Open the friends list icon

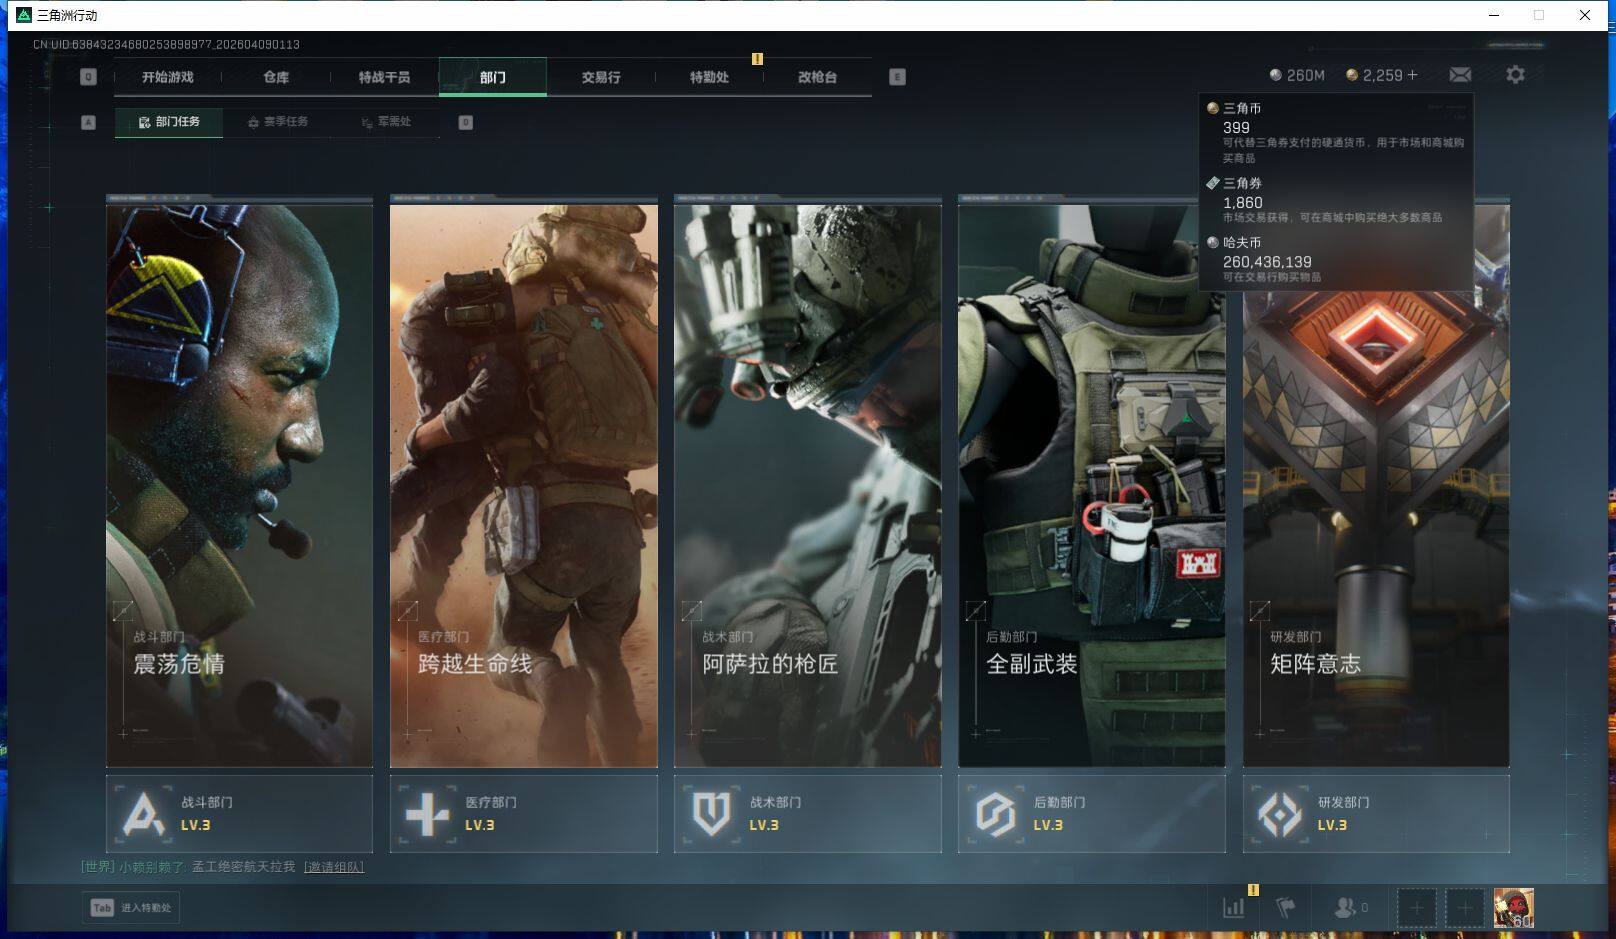point(1345,908)
